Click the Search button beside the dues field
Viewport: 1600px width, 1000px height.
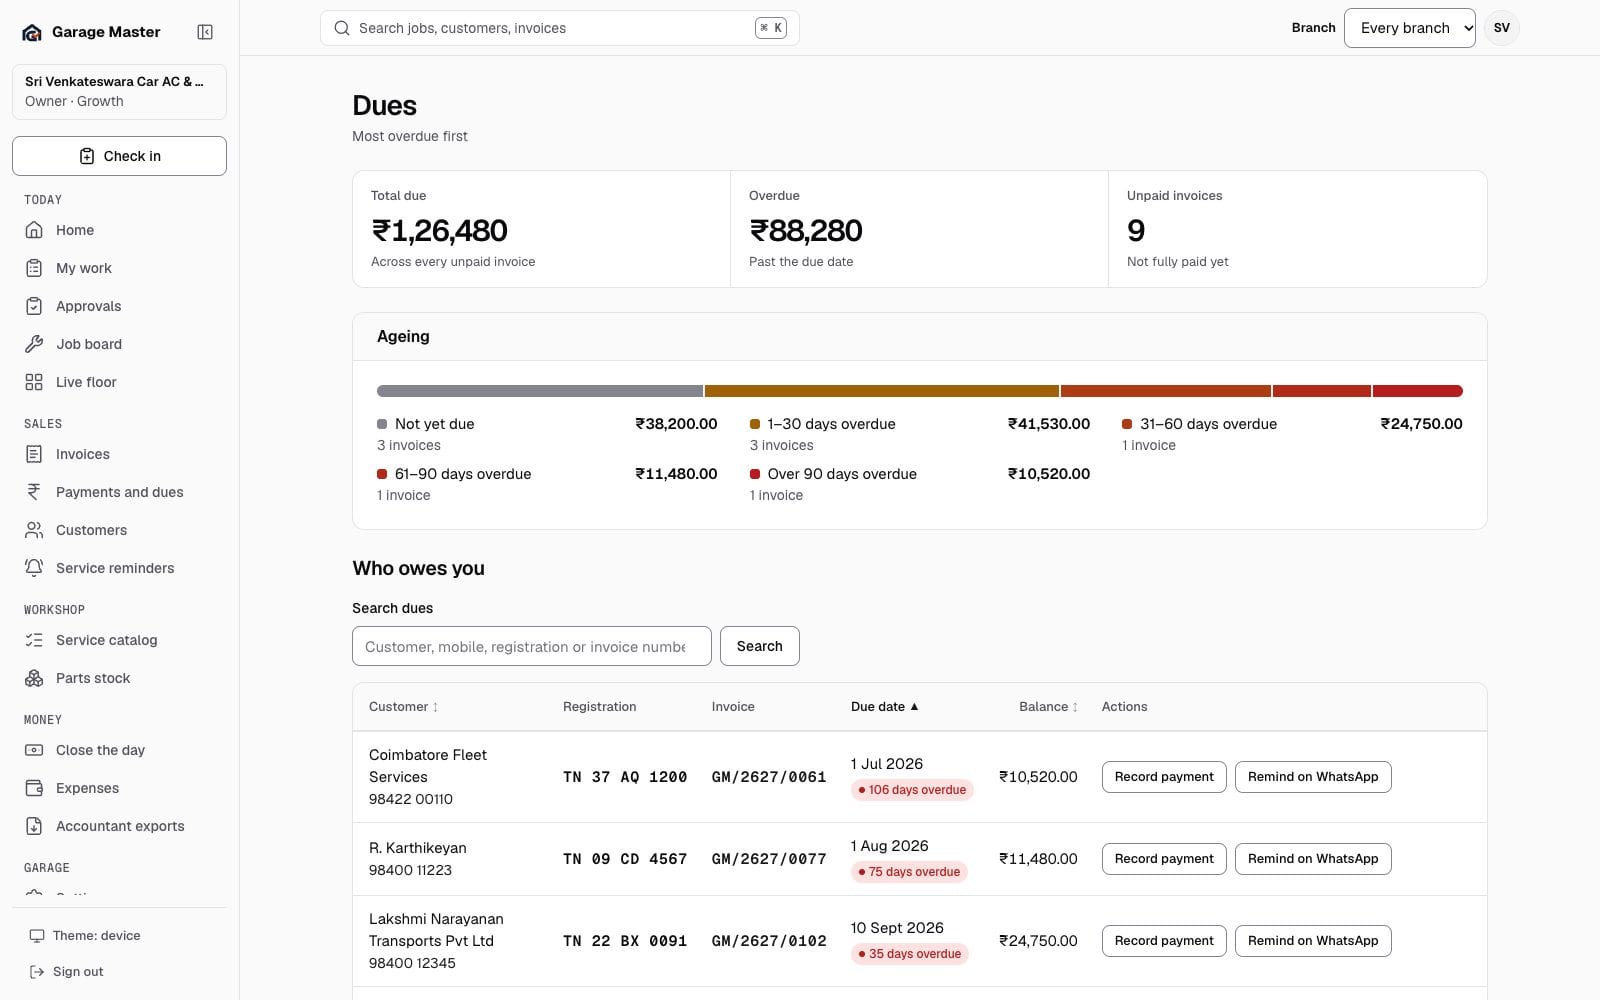point(759,646)
